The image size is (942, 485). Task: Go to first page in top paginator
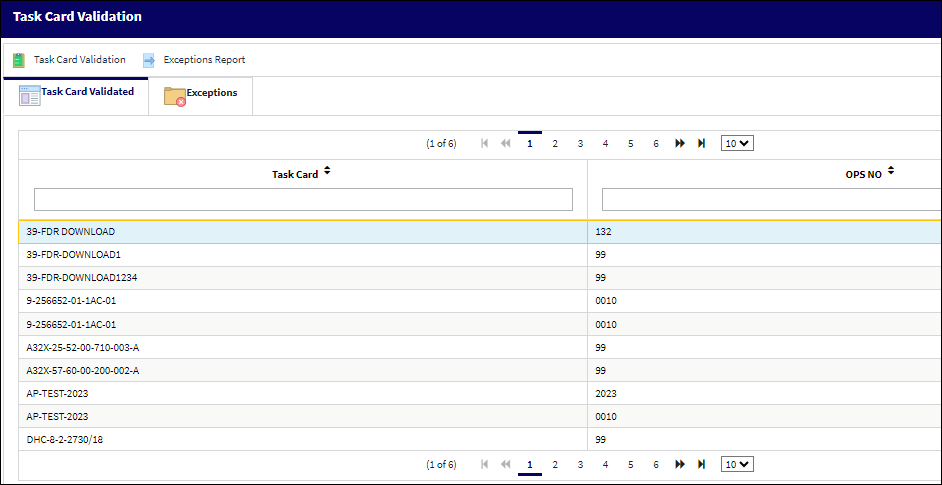tap(485, 144)
